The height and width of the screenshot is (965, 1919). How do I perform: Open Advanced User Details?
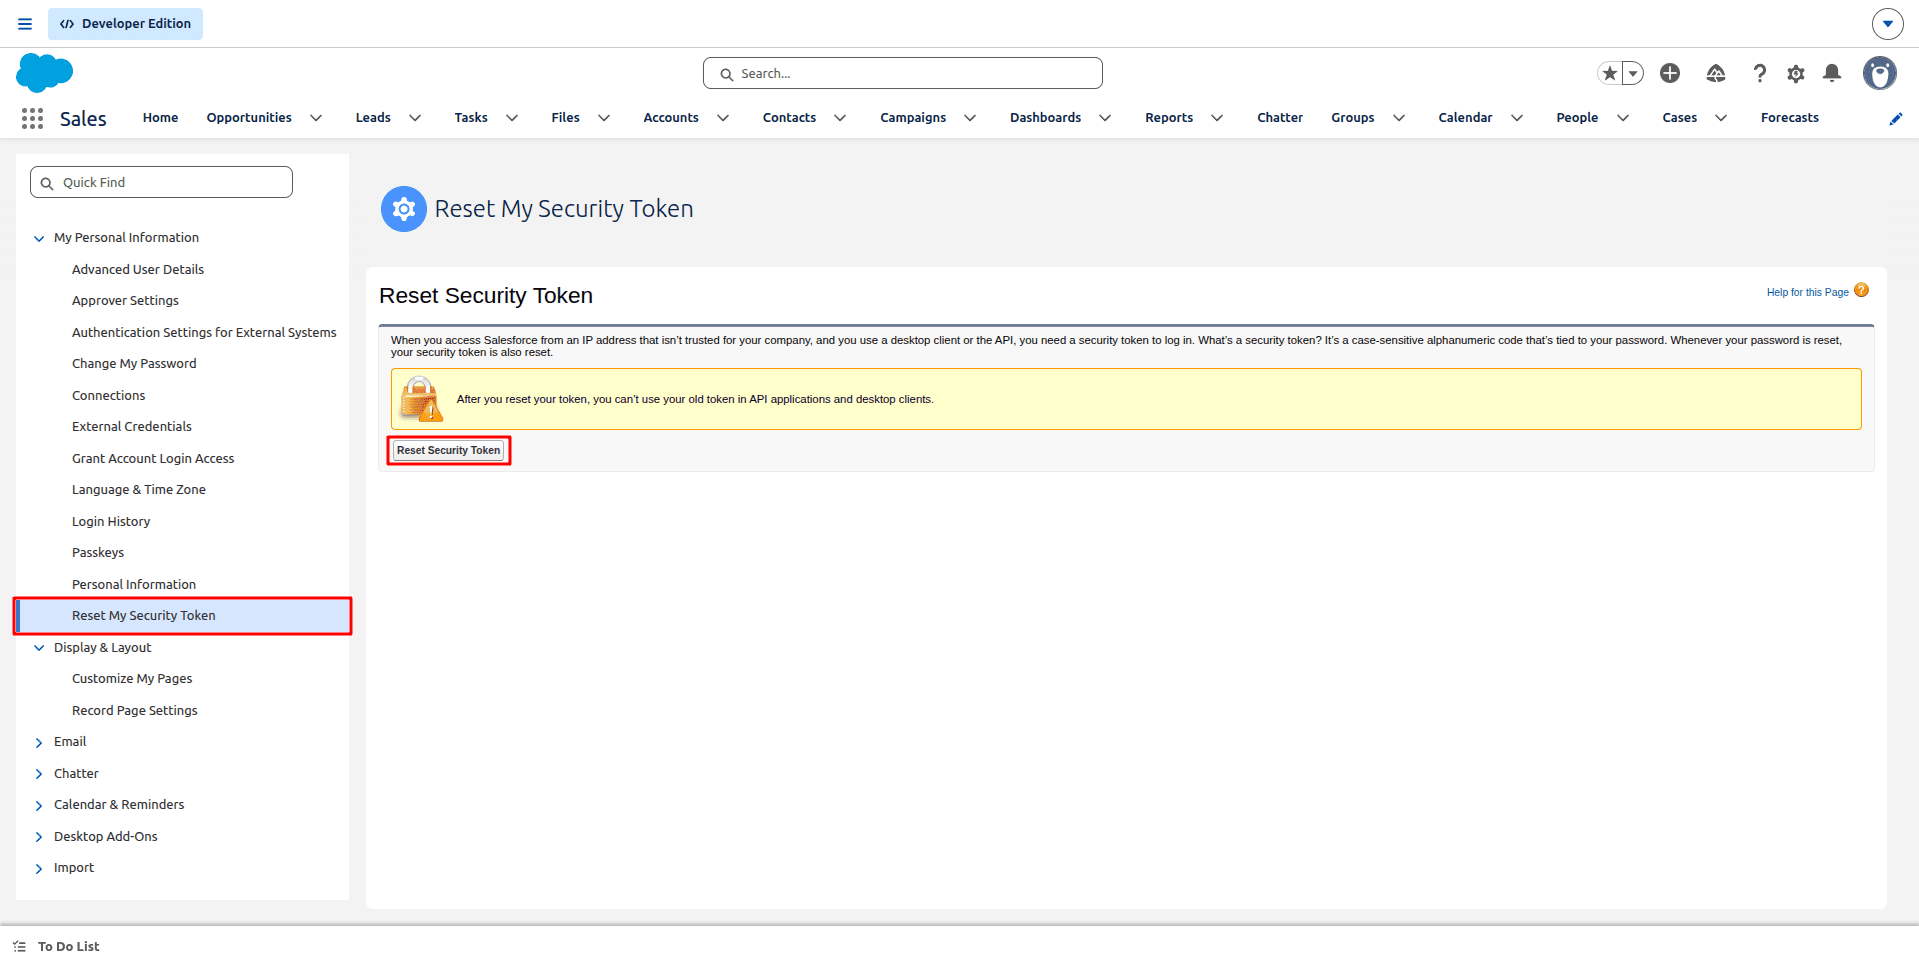point(138,269)
